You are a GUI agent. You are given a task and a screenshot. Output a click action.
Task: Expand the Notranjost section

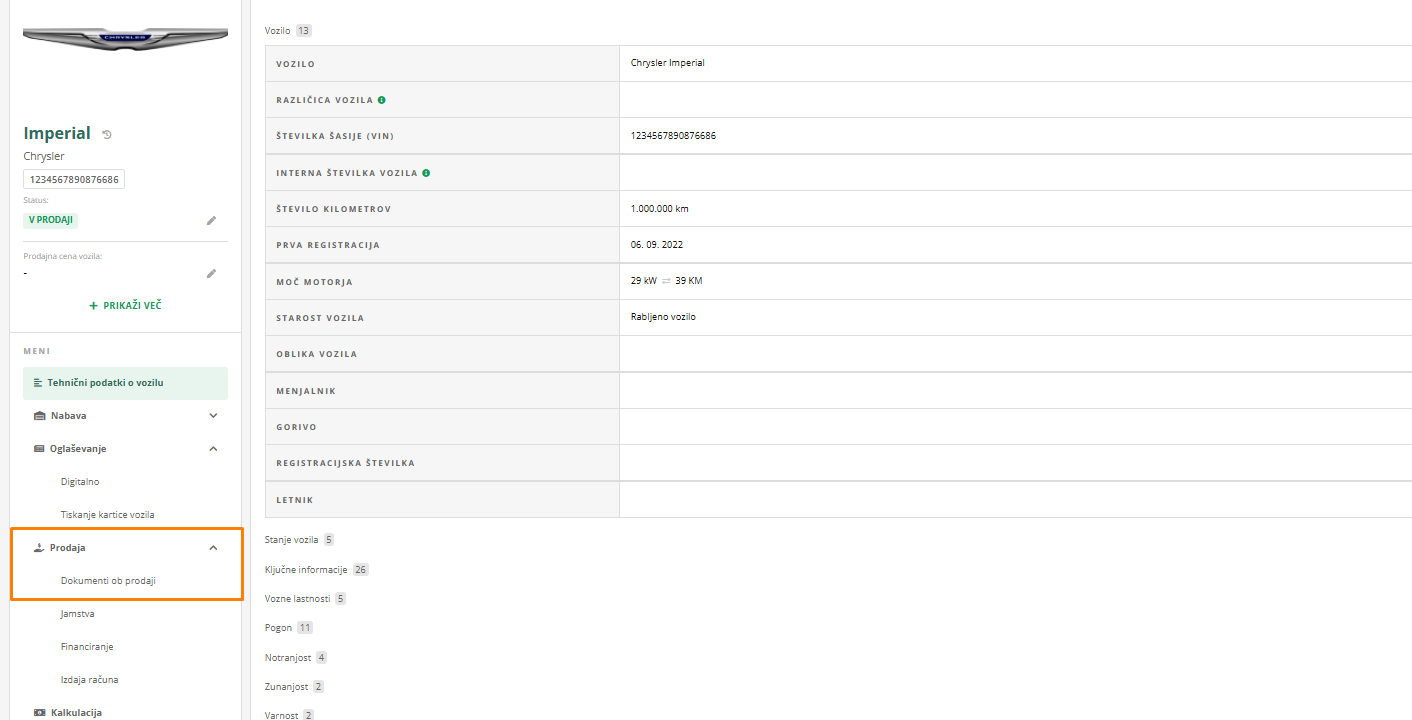[x=295, y=658]
